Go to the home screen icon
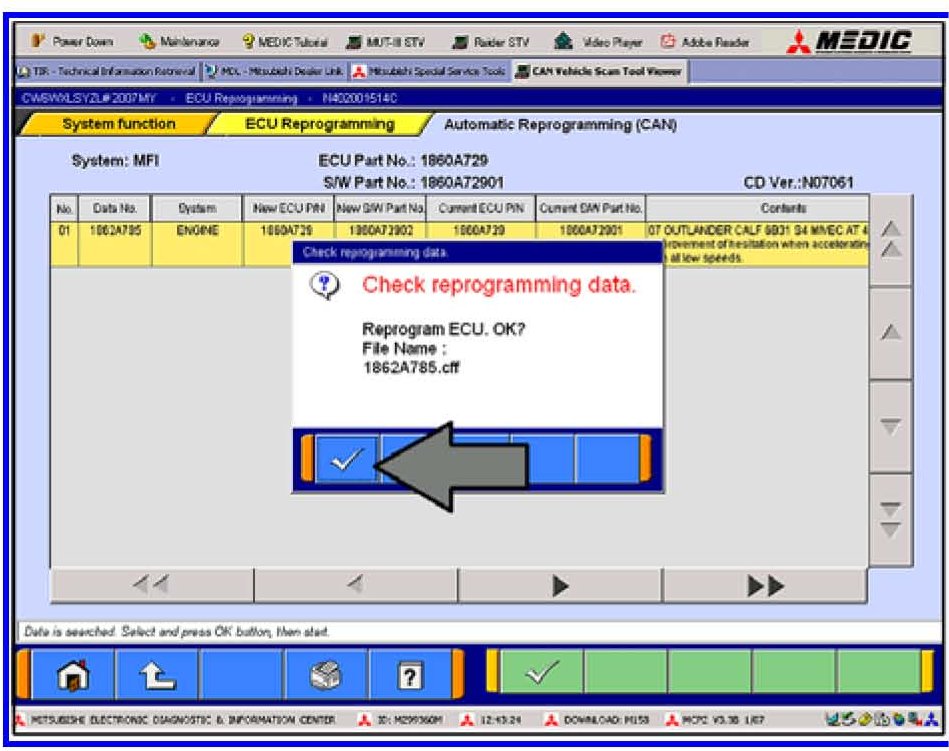The image size is (949, 751). point(73,674)
